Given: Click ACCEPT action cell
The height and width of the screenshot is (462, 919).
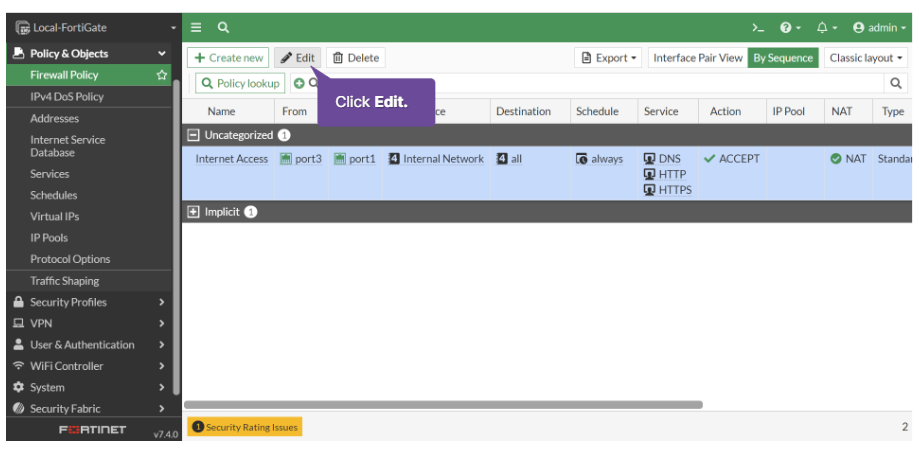Looking at the screenshot, I should [732, 159].
